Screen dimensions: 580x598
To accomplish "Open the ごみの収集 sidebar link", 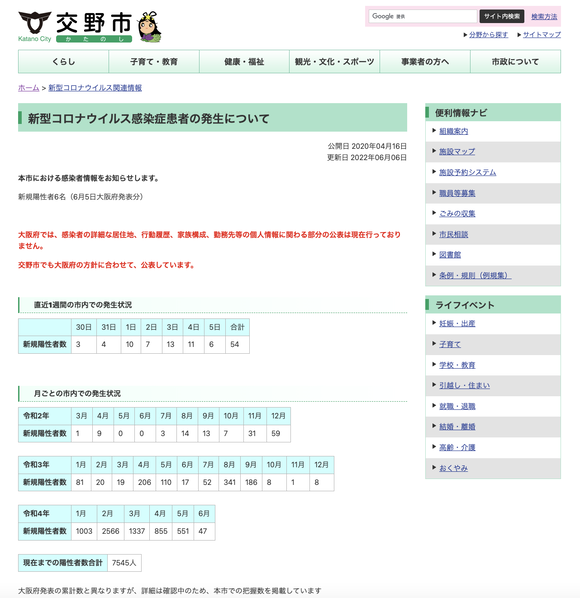I will click(x=457, y=214).
